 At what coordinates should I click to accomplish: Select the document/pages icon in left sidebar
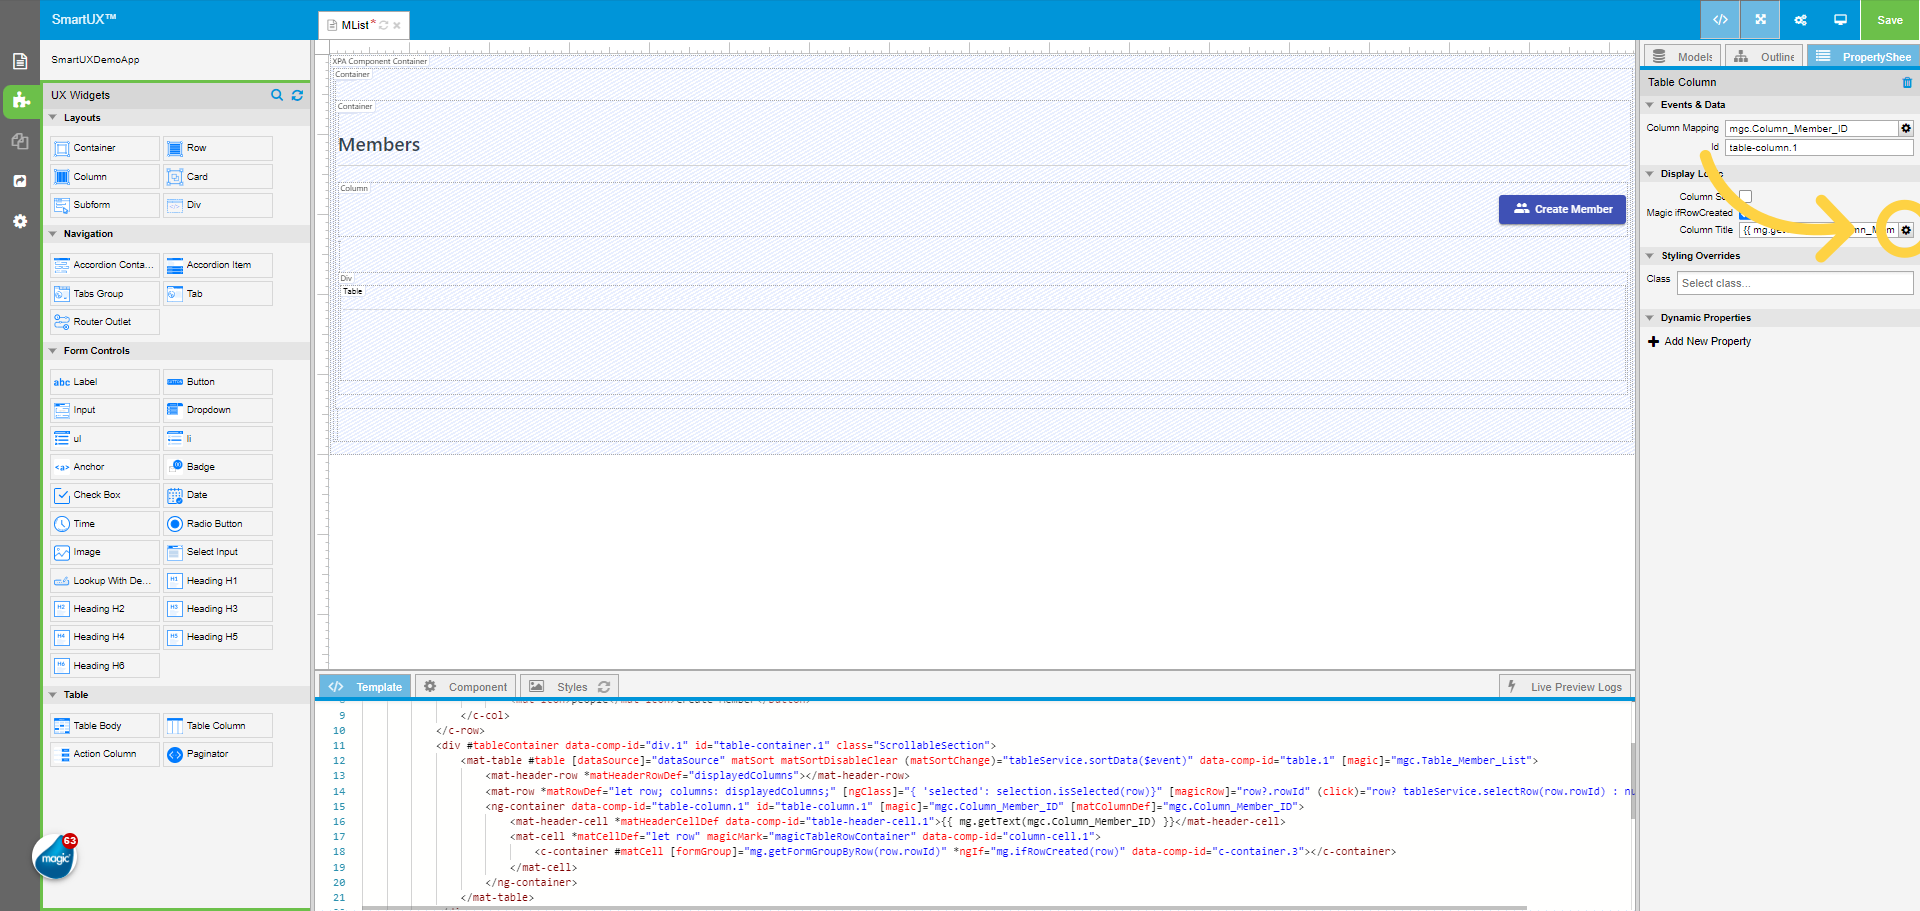tap(20, 61)
